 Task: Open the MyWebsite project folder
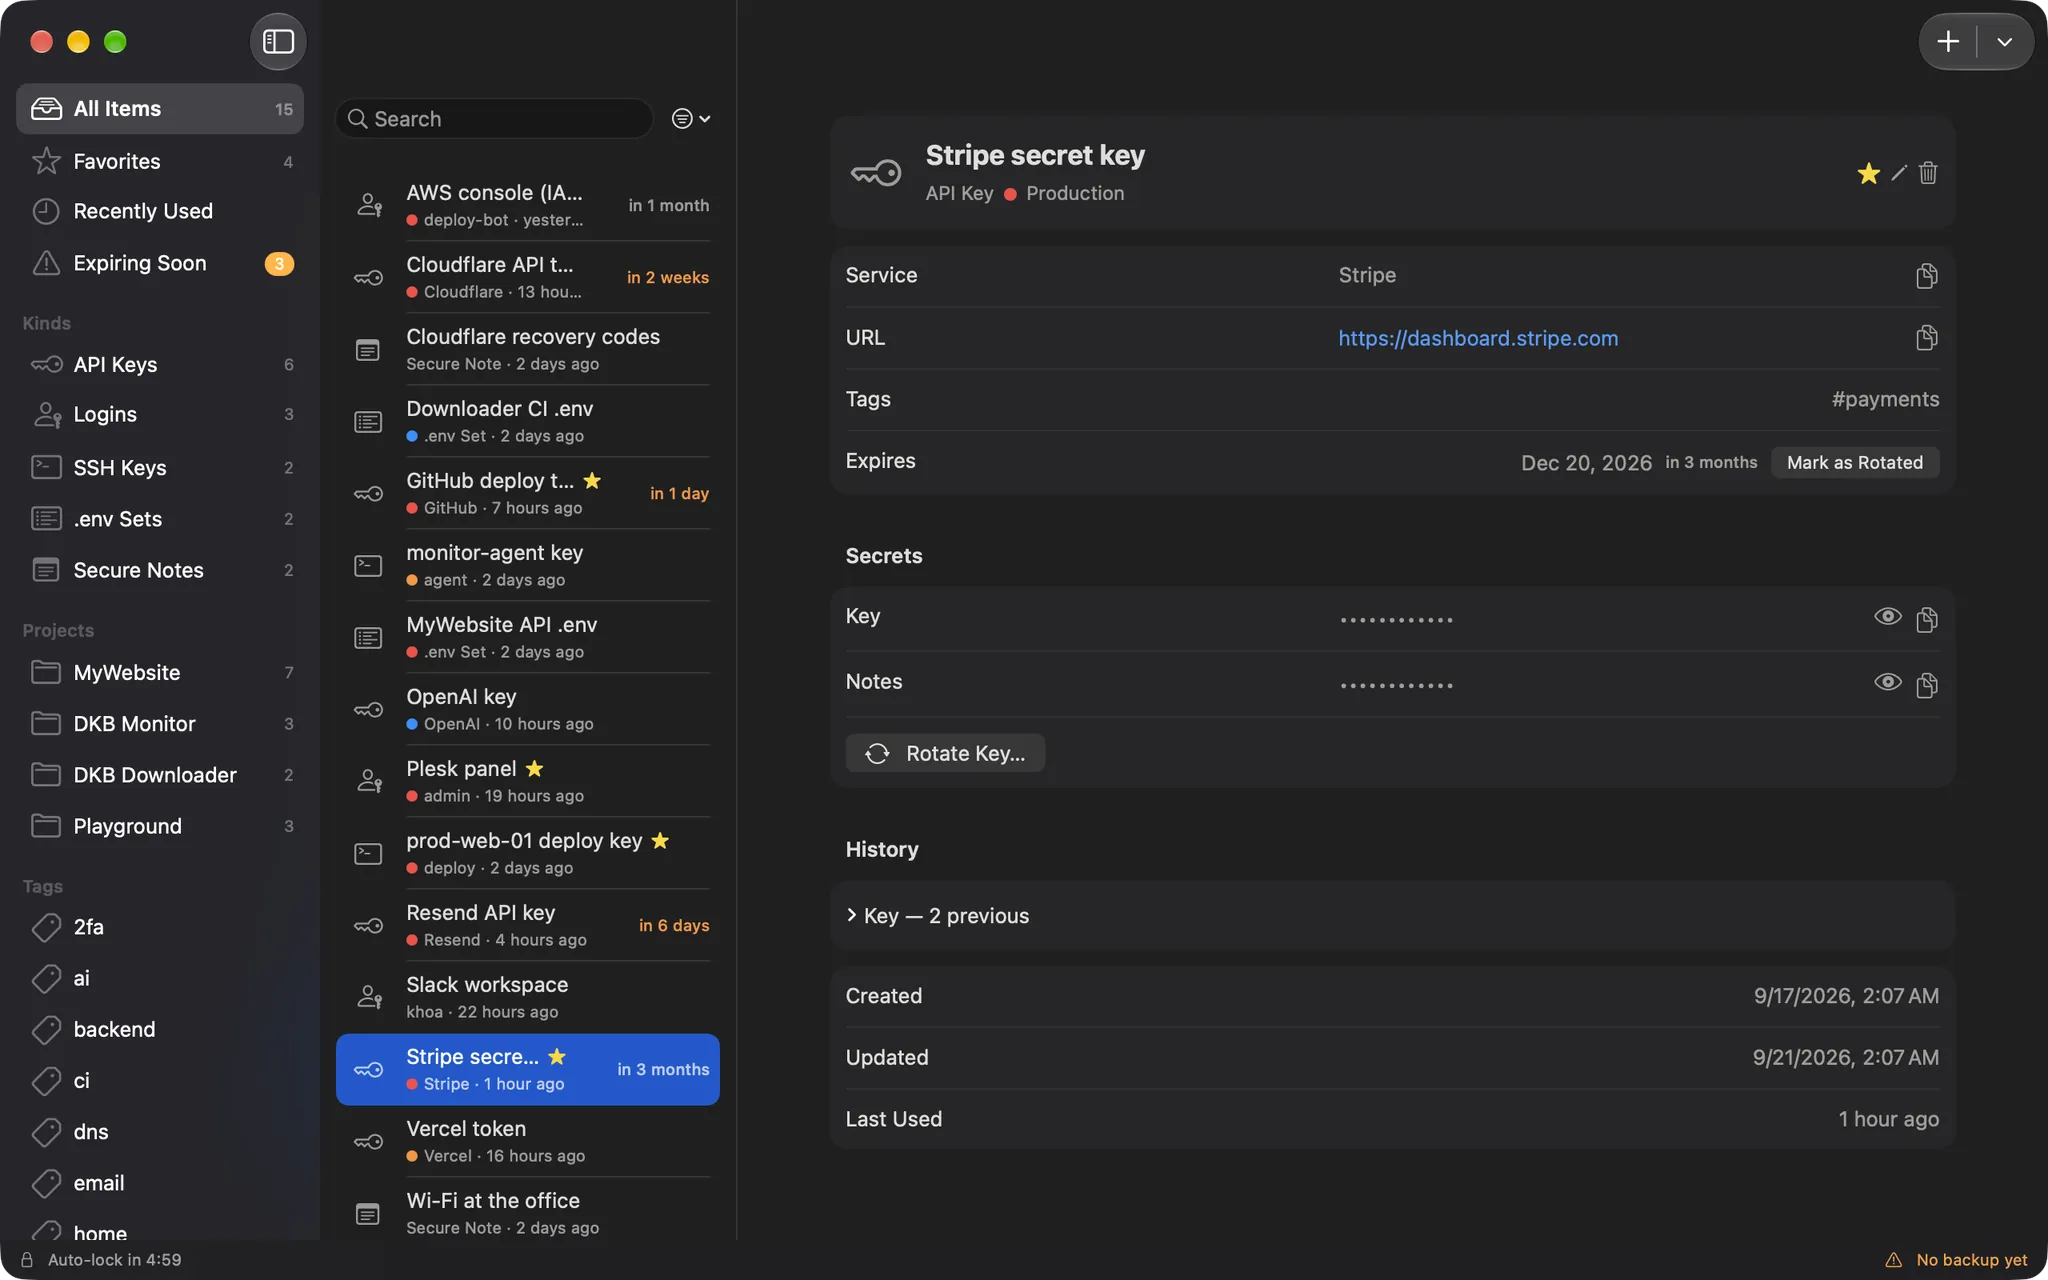coord(160,672)
